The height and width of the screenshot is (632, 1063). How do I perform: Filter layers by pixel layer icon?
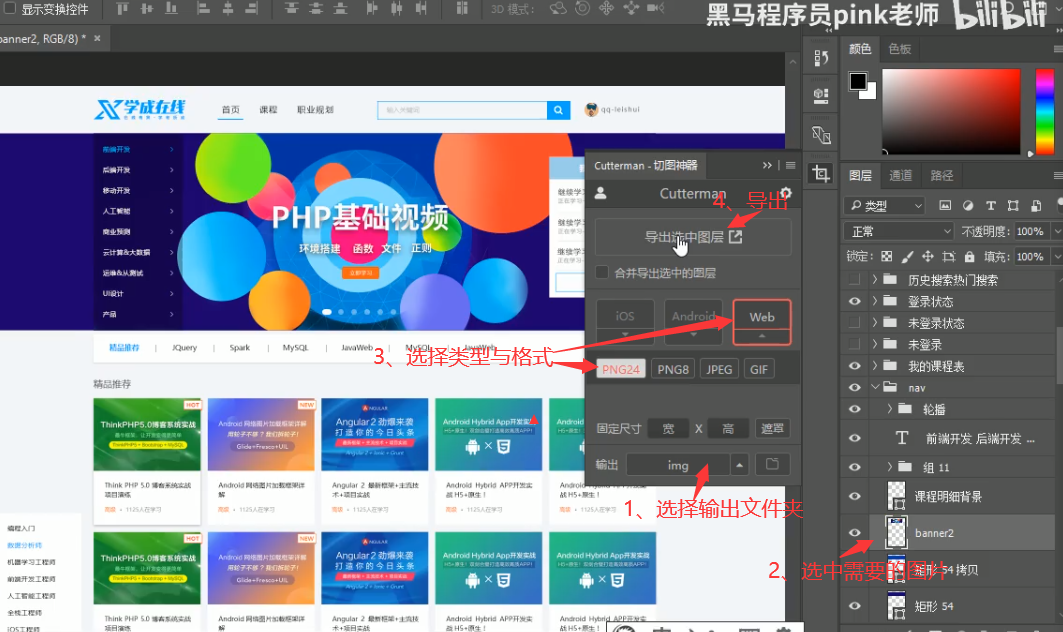(x=945, y=205)
